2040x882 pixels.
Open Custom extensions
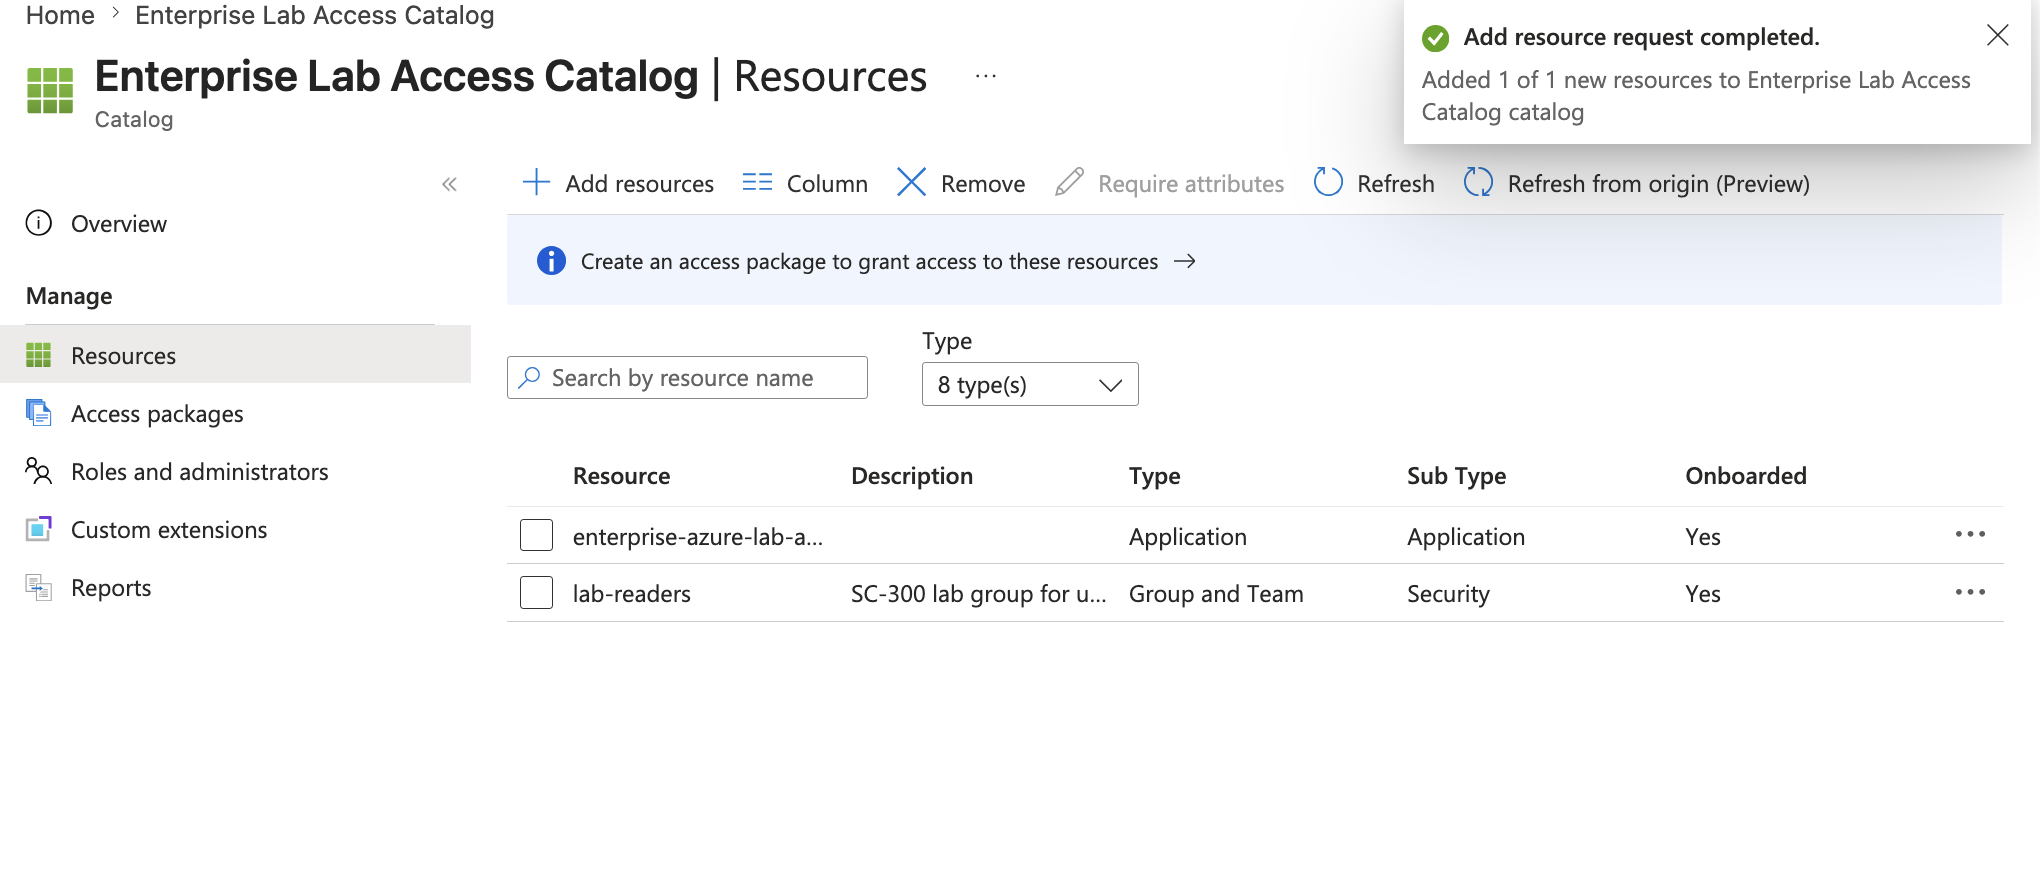pyautogui.click(x=169, y=530)
